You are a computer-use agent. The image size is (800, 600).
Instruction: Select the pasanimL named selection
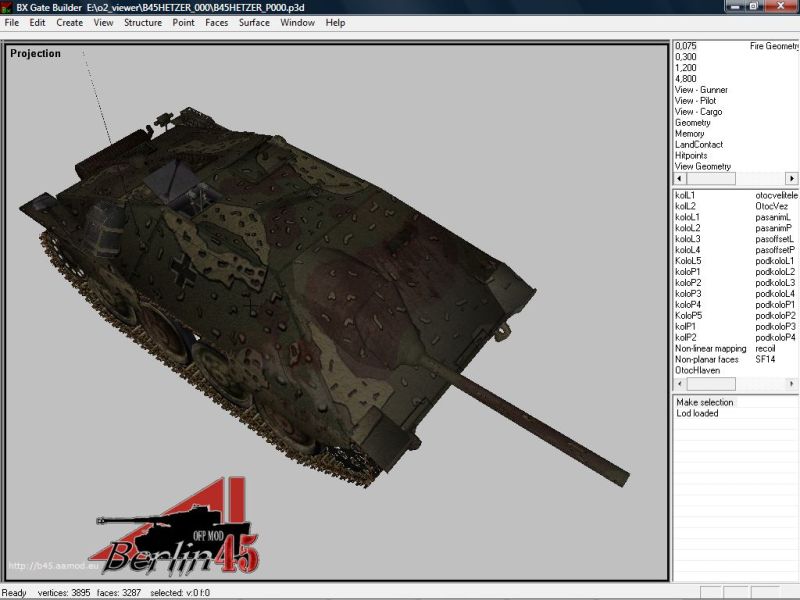[773, 217]
